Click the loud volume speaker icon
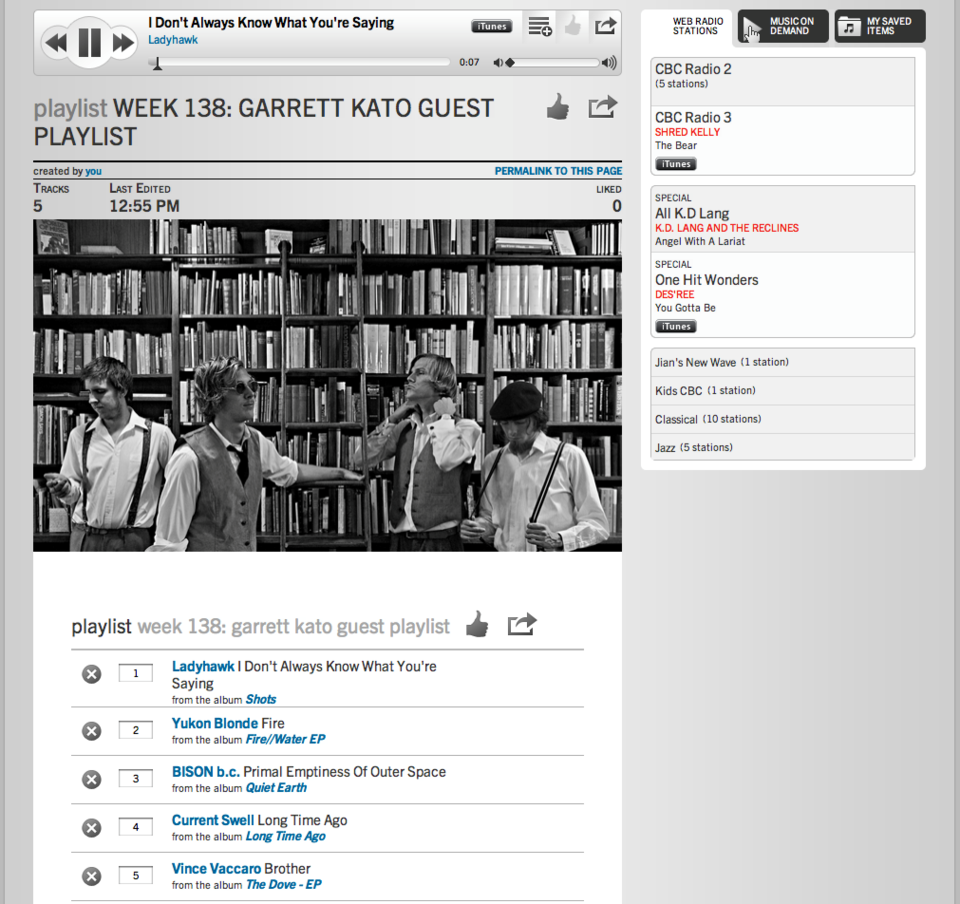Viewport: 960px width, 904px height. (609, 62)
